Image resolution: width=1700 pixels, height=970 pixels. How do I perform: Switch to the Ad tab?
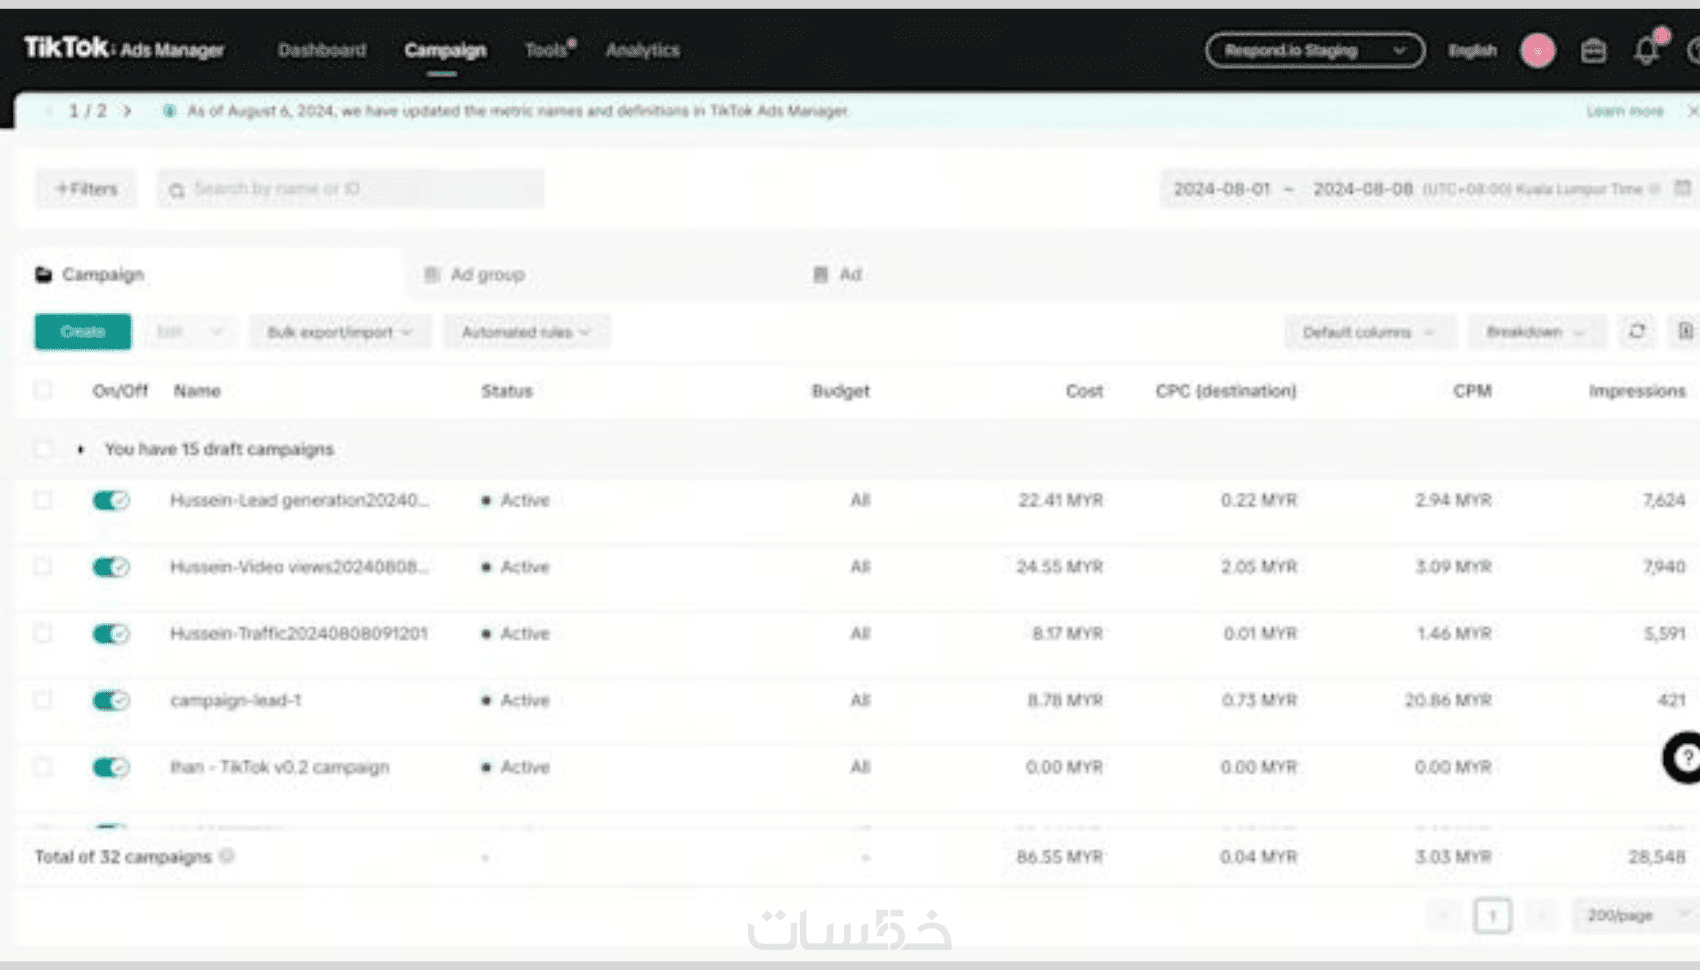[838, 274]
